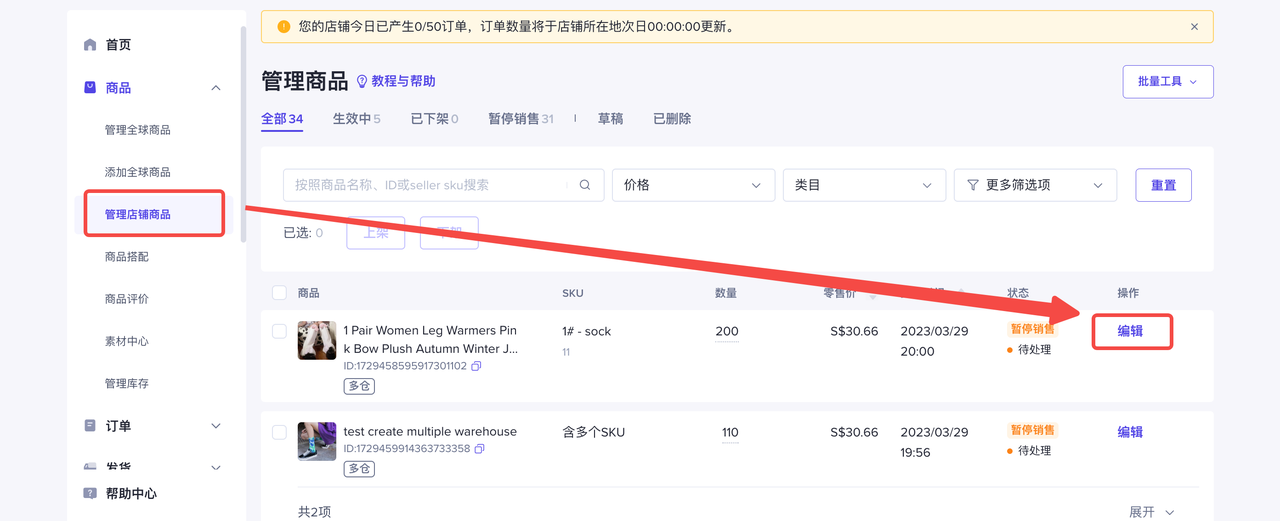The width and height of the screenshot is (1280, 521).
Task: Click the 帮助中心 question mark icon
Action: [90, 494]
